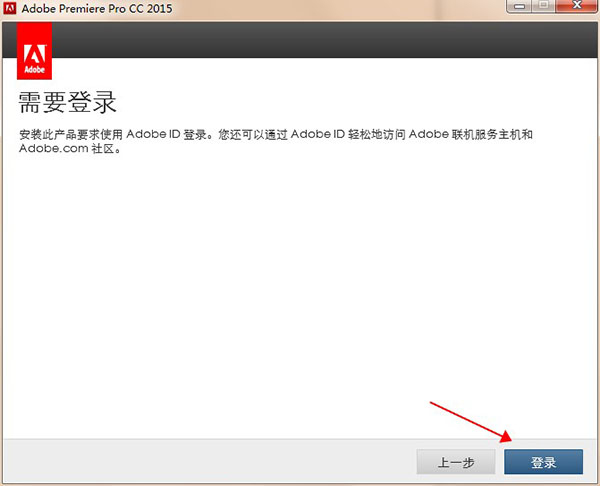Click the Adobe wordmark beneath the logo

pos(35,71)
